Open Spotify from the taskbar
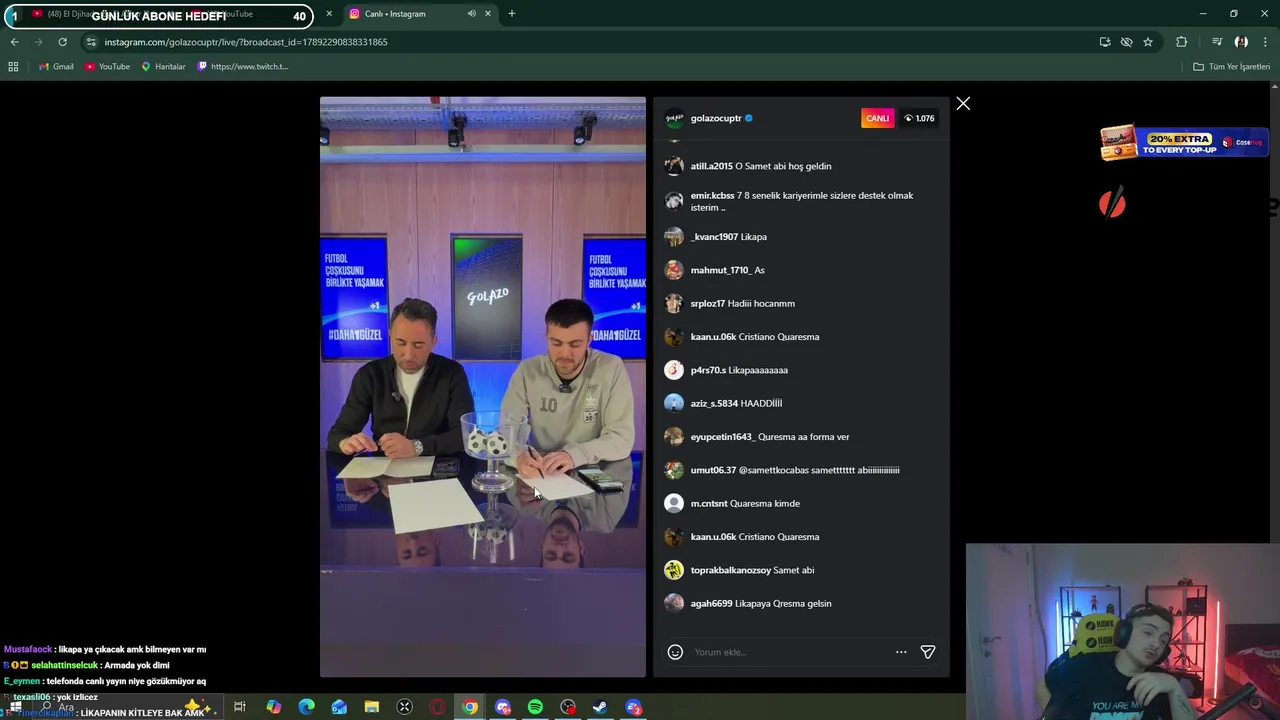 pyautogui.click(x=535, y=707)
